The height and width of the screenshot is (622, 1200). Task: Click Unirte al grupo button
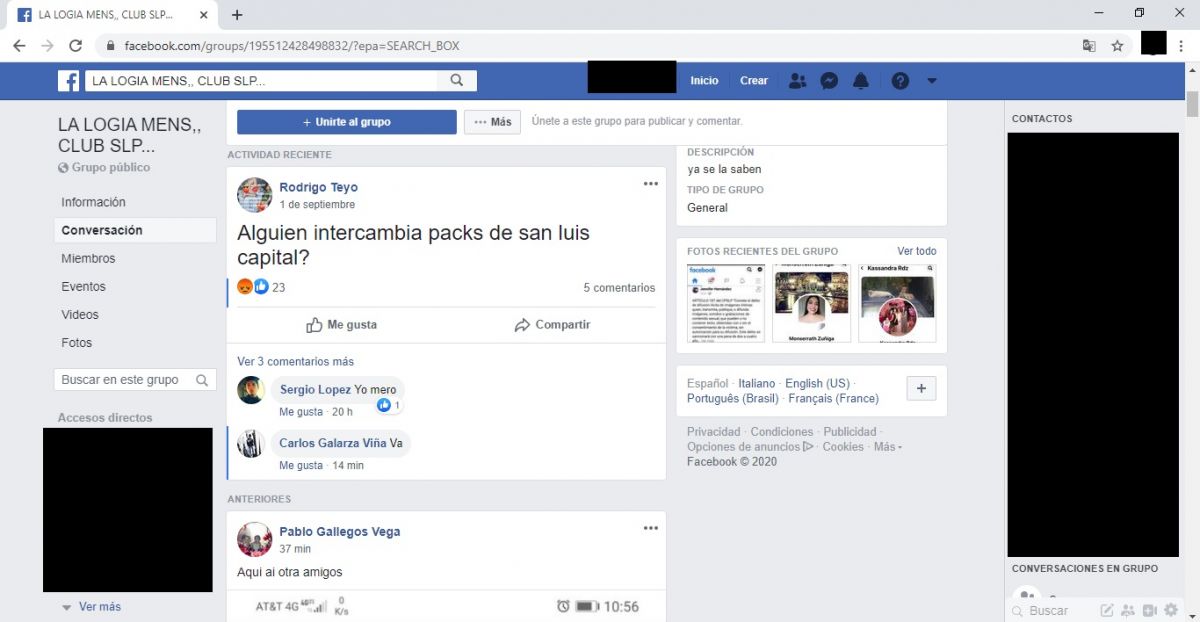pos(347,122)
